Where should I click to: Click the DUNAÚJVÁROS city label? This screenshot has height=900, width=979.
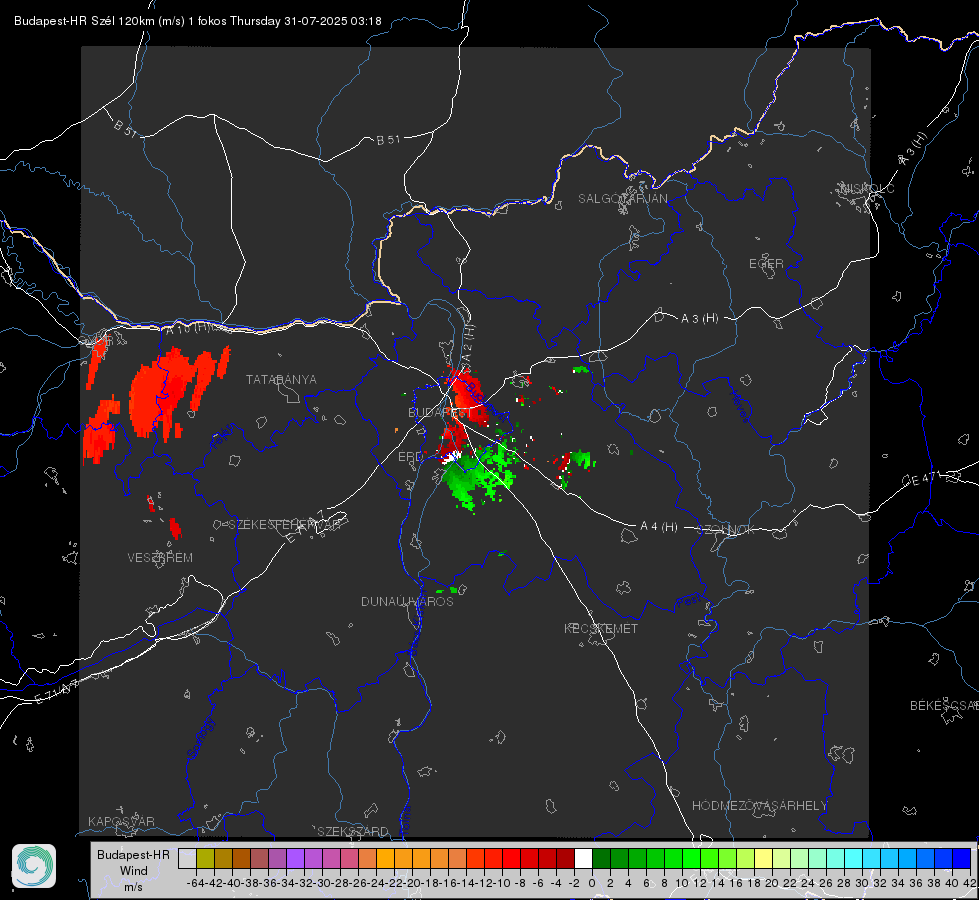click(407, 601)
